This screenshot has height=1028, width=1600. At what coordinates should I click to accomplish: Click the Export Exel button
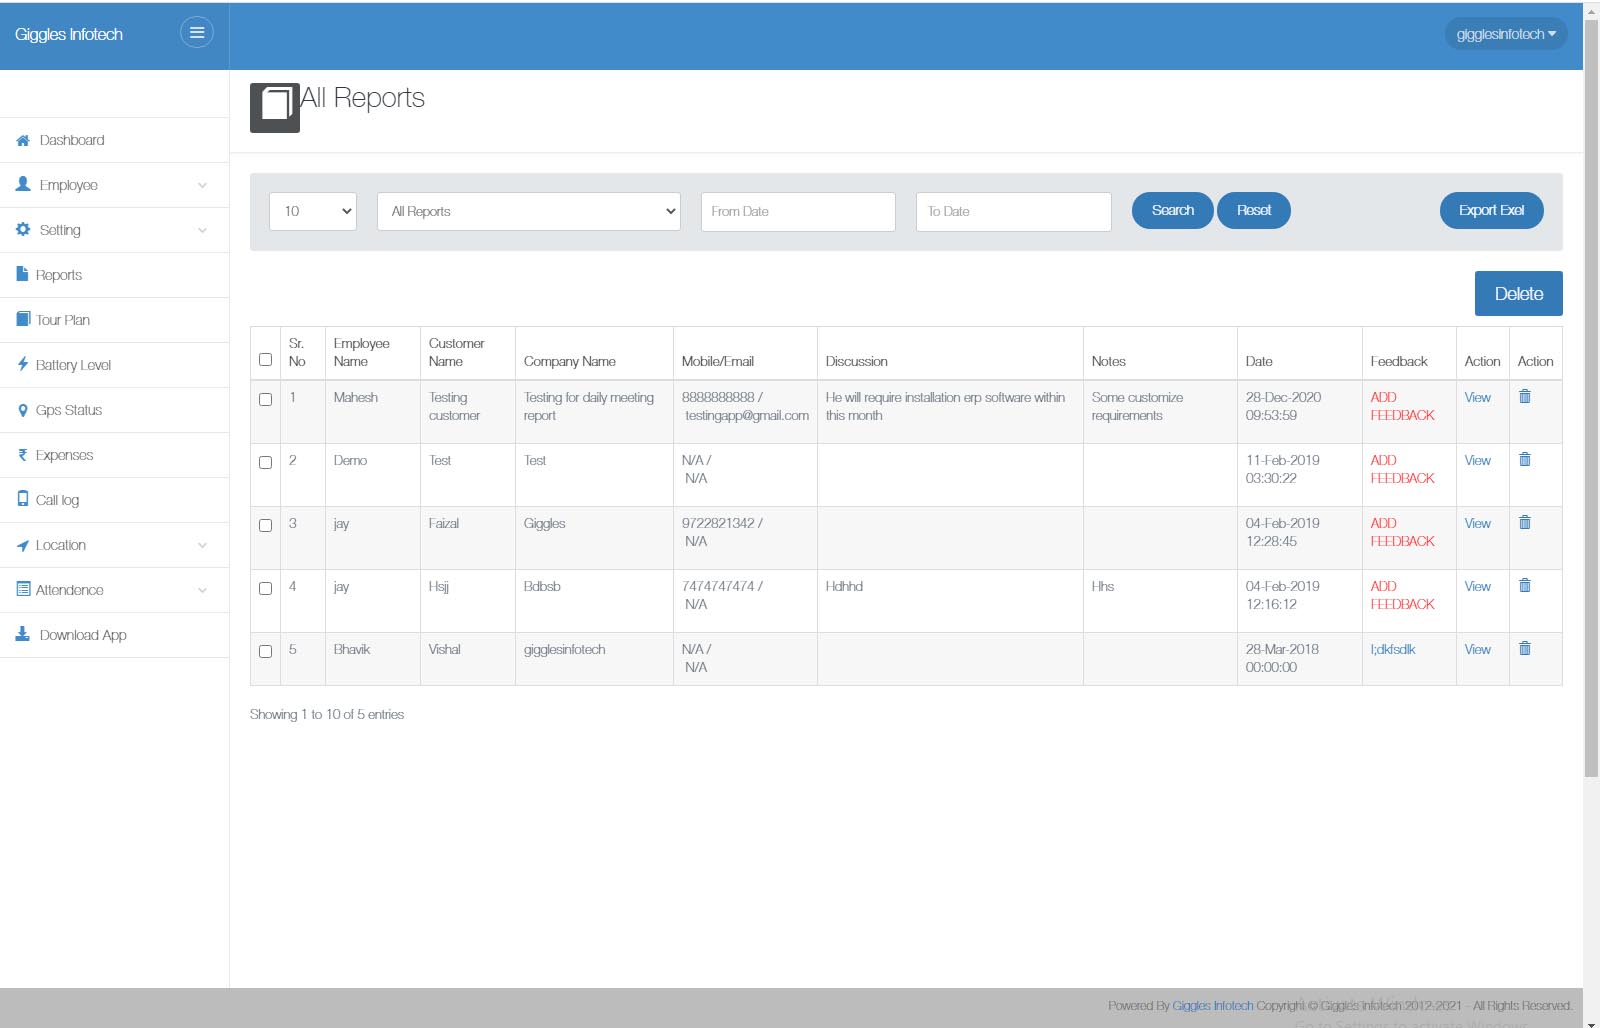pos(1491,210)
